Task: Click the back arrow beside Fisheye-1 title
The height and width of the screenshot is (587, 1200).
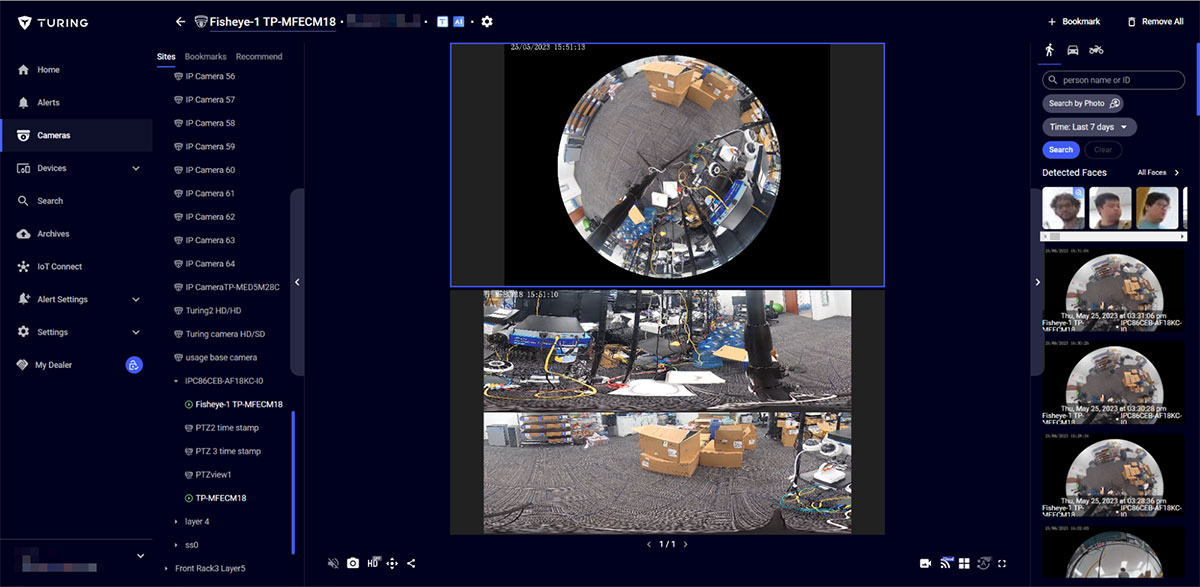Action: pos(180,21)
